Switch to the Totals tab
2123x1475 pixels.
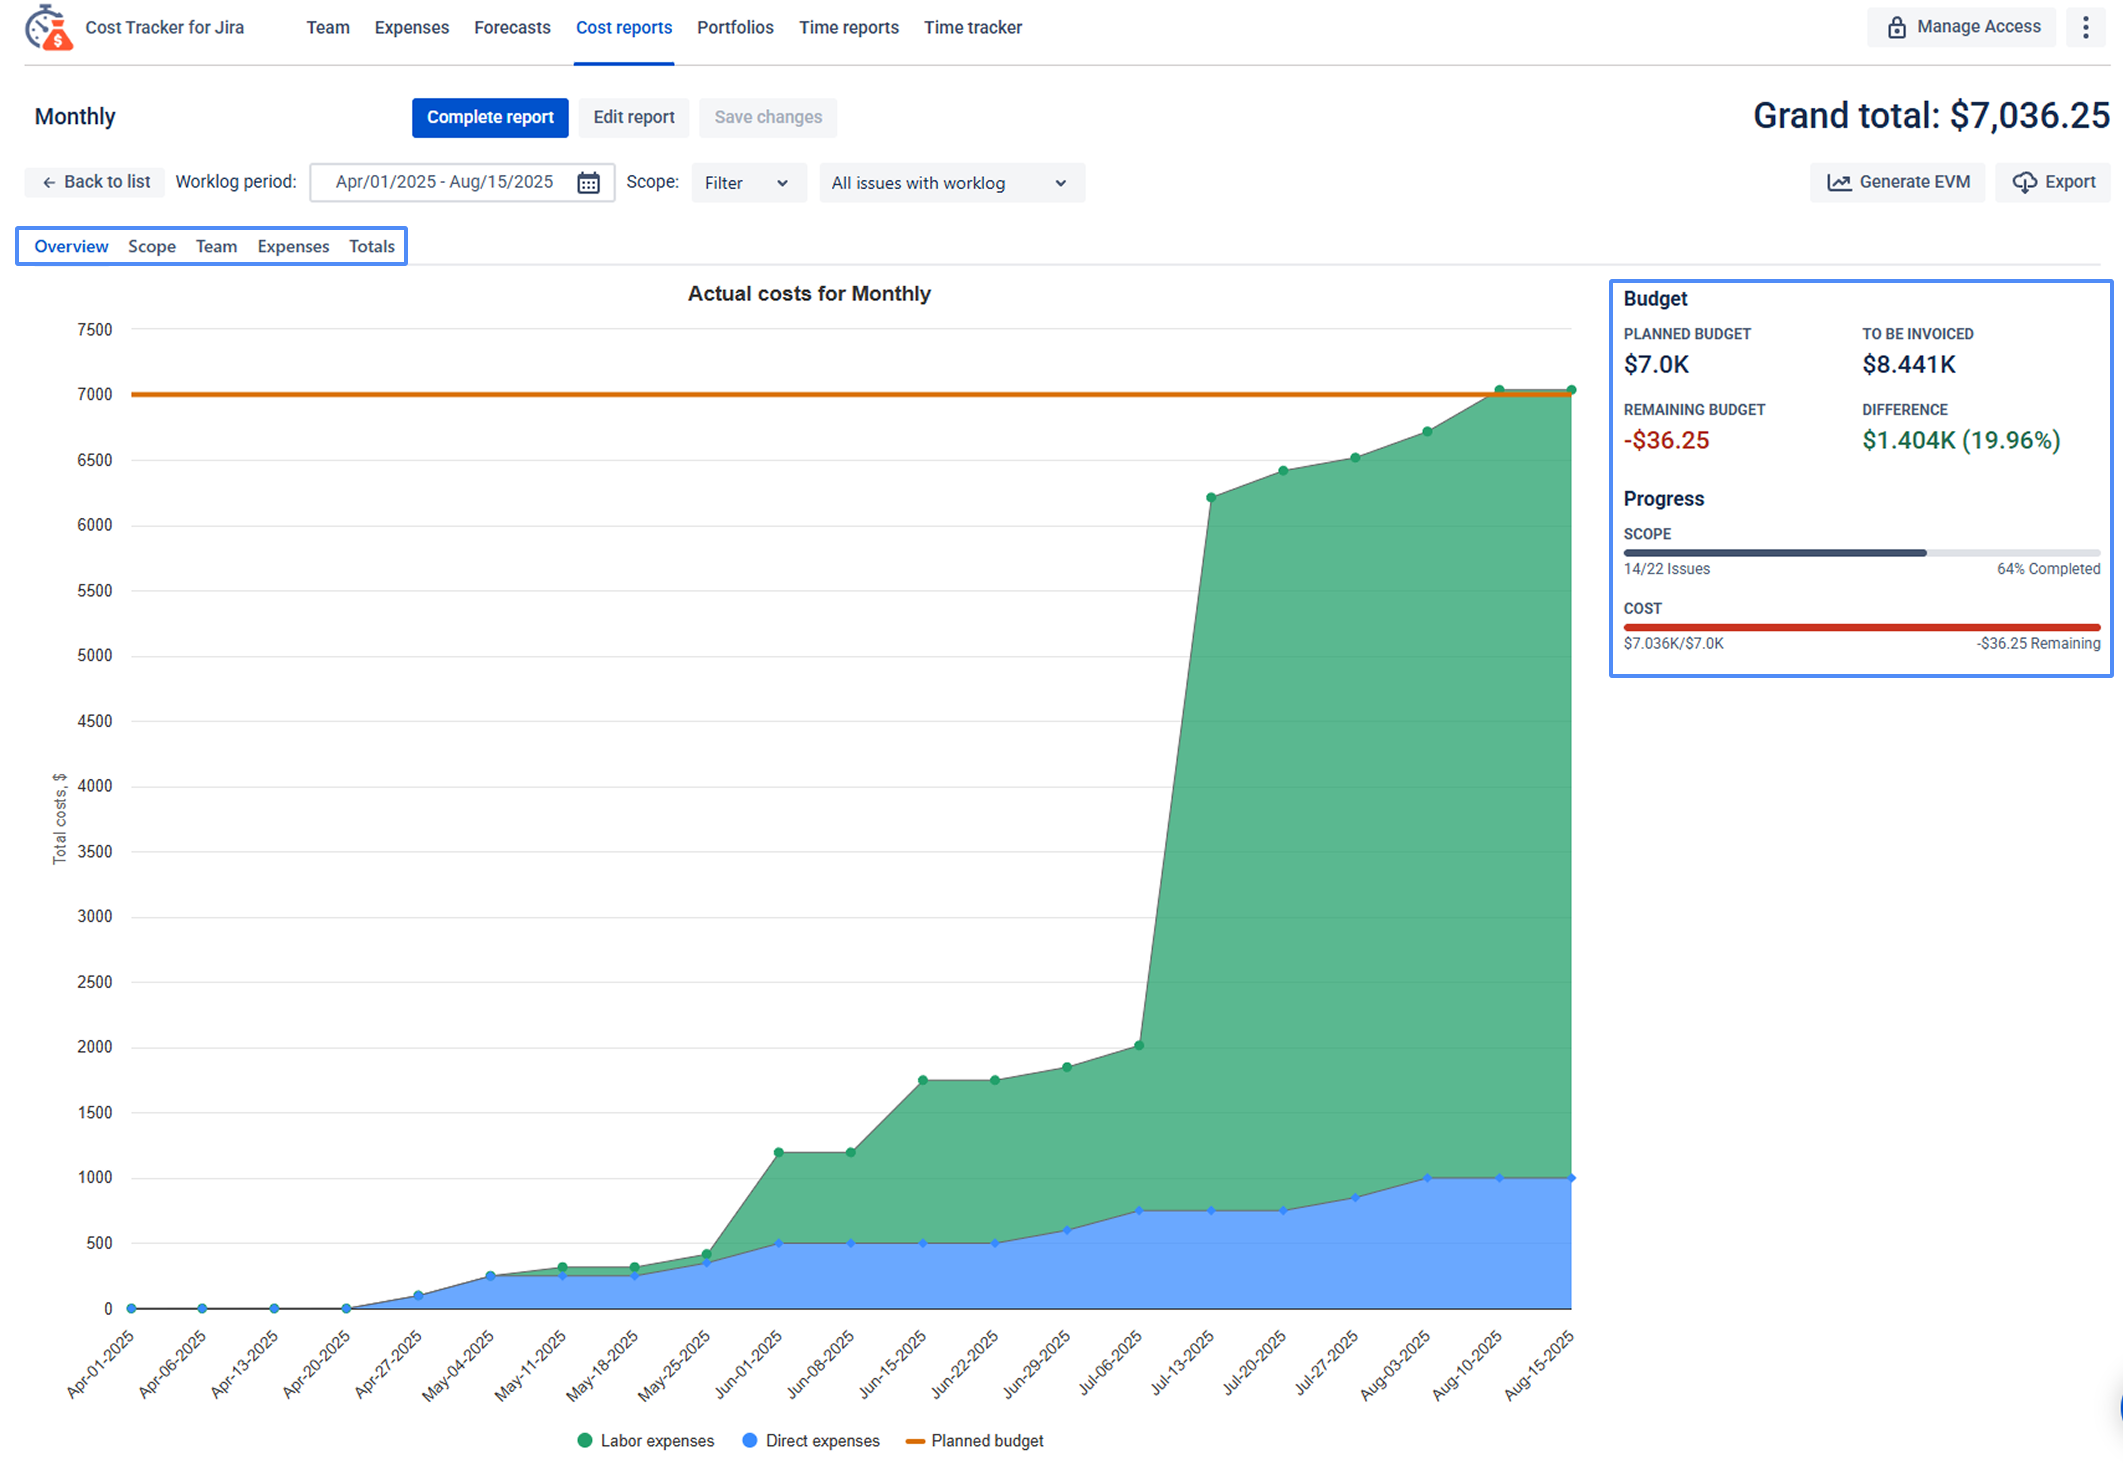point(371,246)
